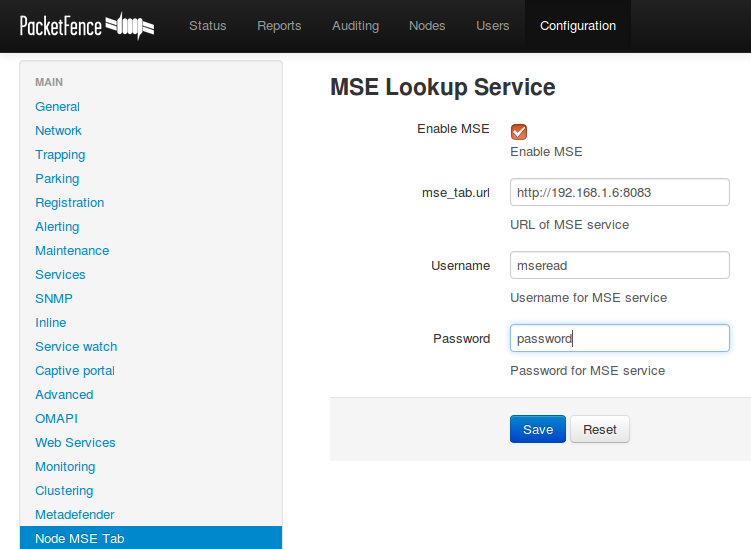Open Monitoring settings
Viewport: 751px width, 549px height.
[65, 466]
